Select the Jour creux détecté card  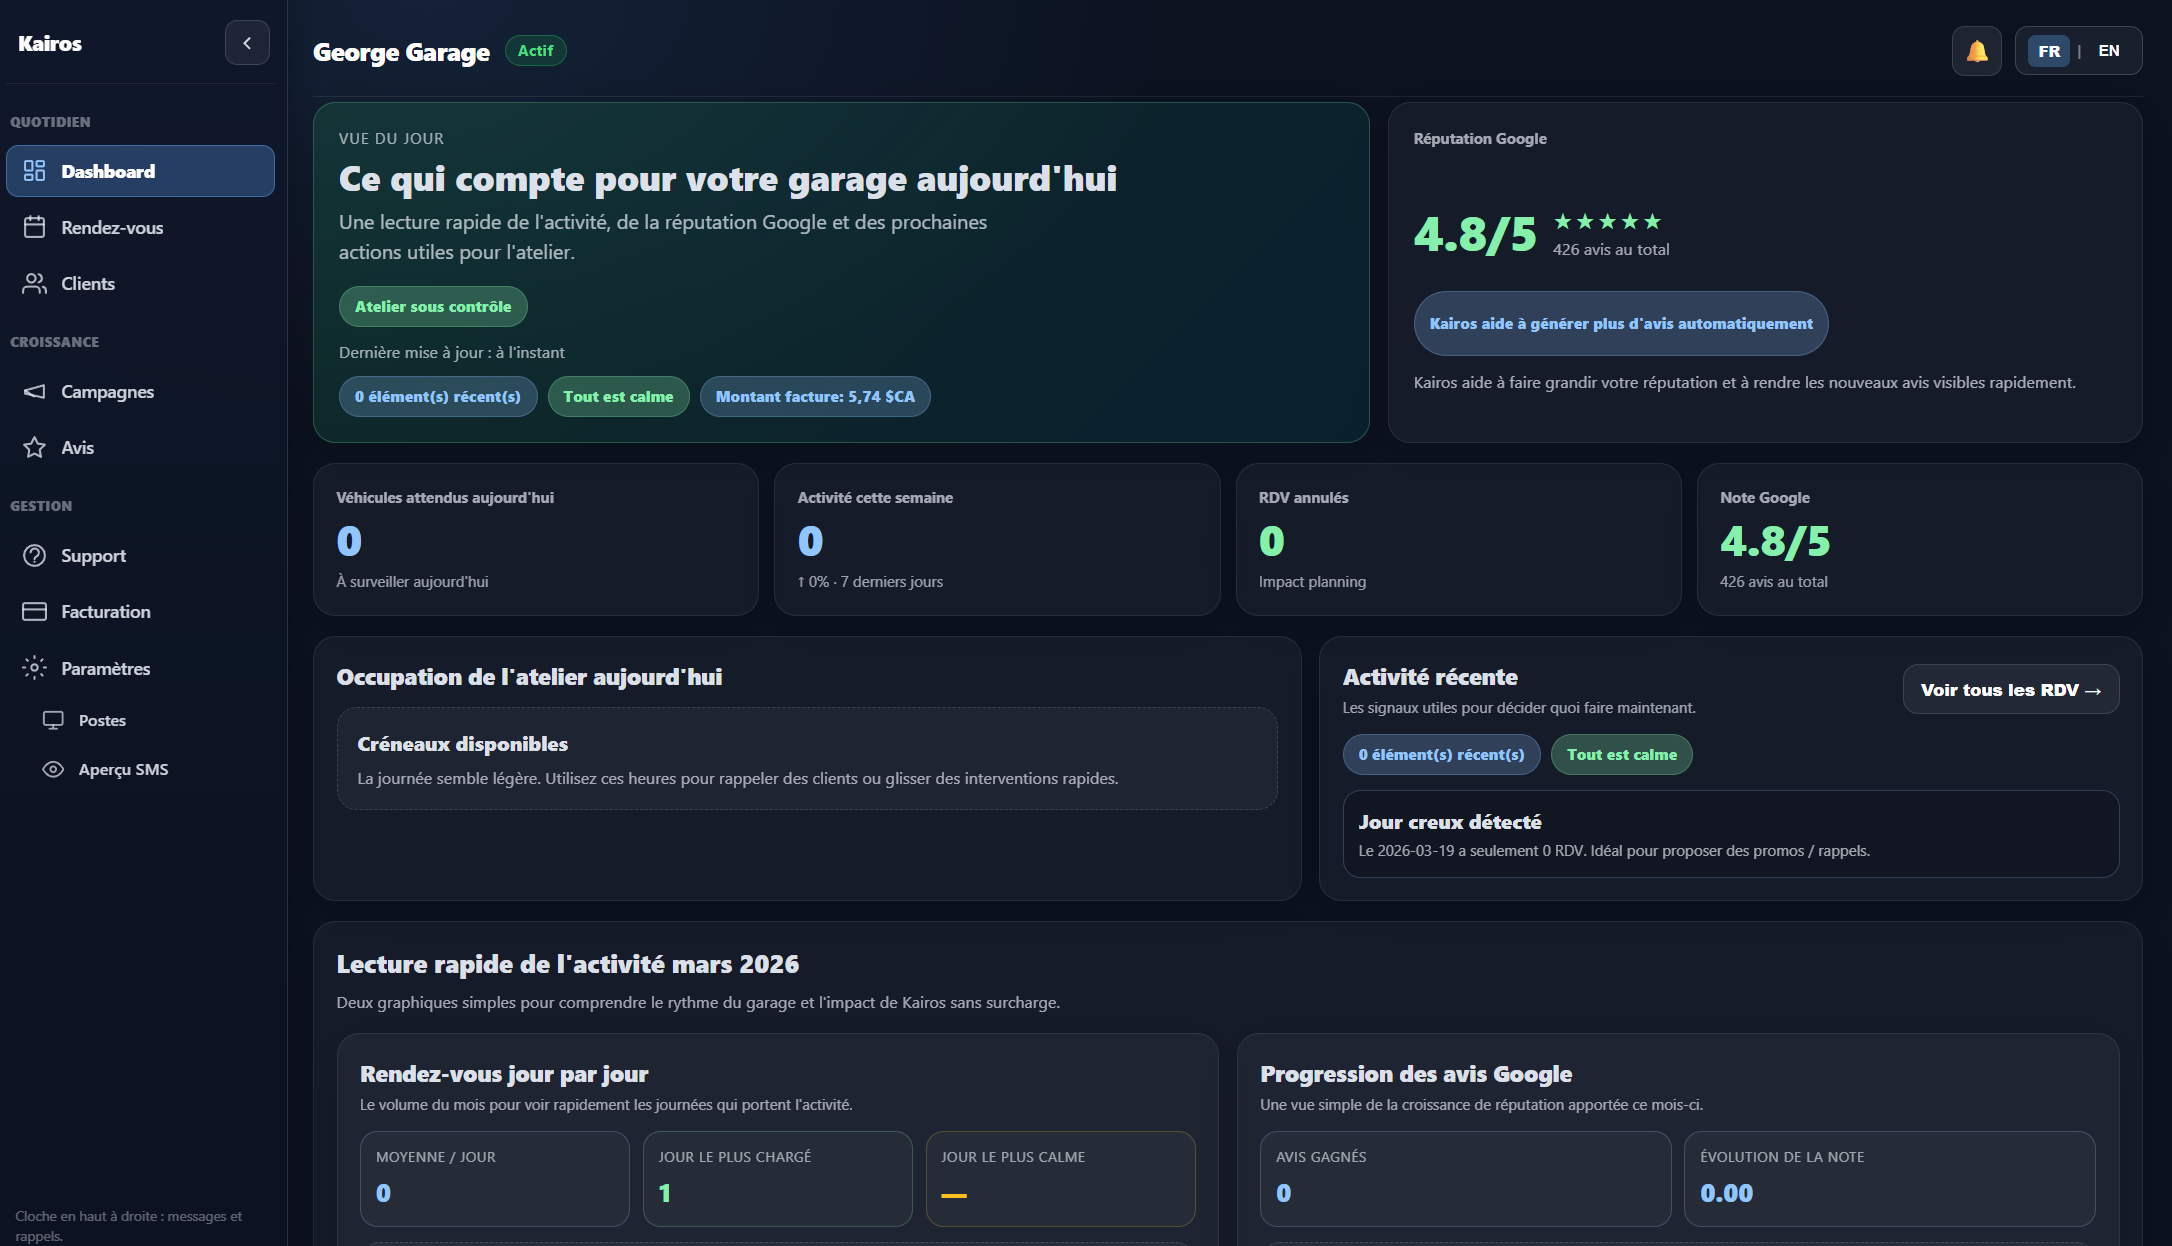1731,834
